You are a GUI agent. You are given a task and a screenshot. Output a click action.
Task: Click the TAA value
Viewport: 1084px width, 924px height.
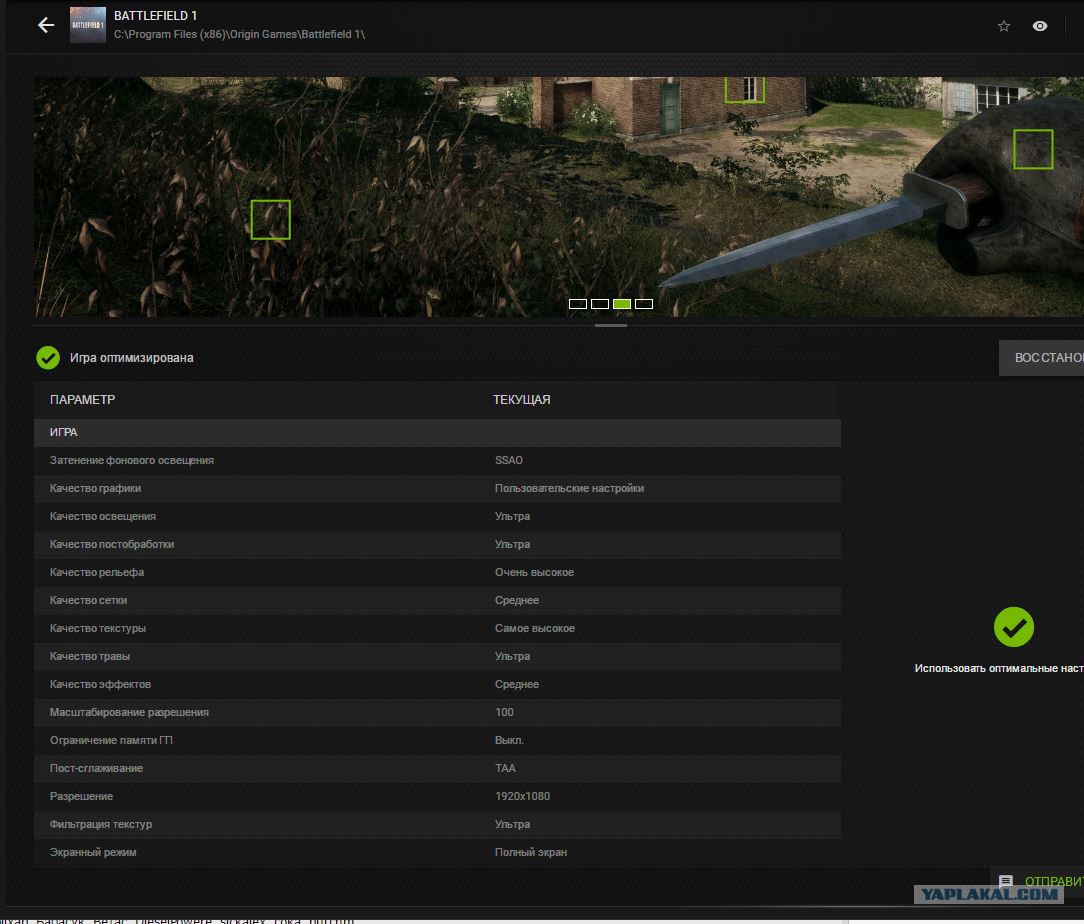(x=505, y=769)
